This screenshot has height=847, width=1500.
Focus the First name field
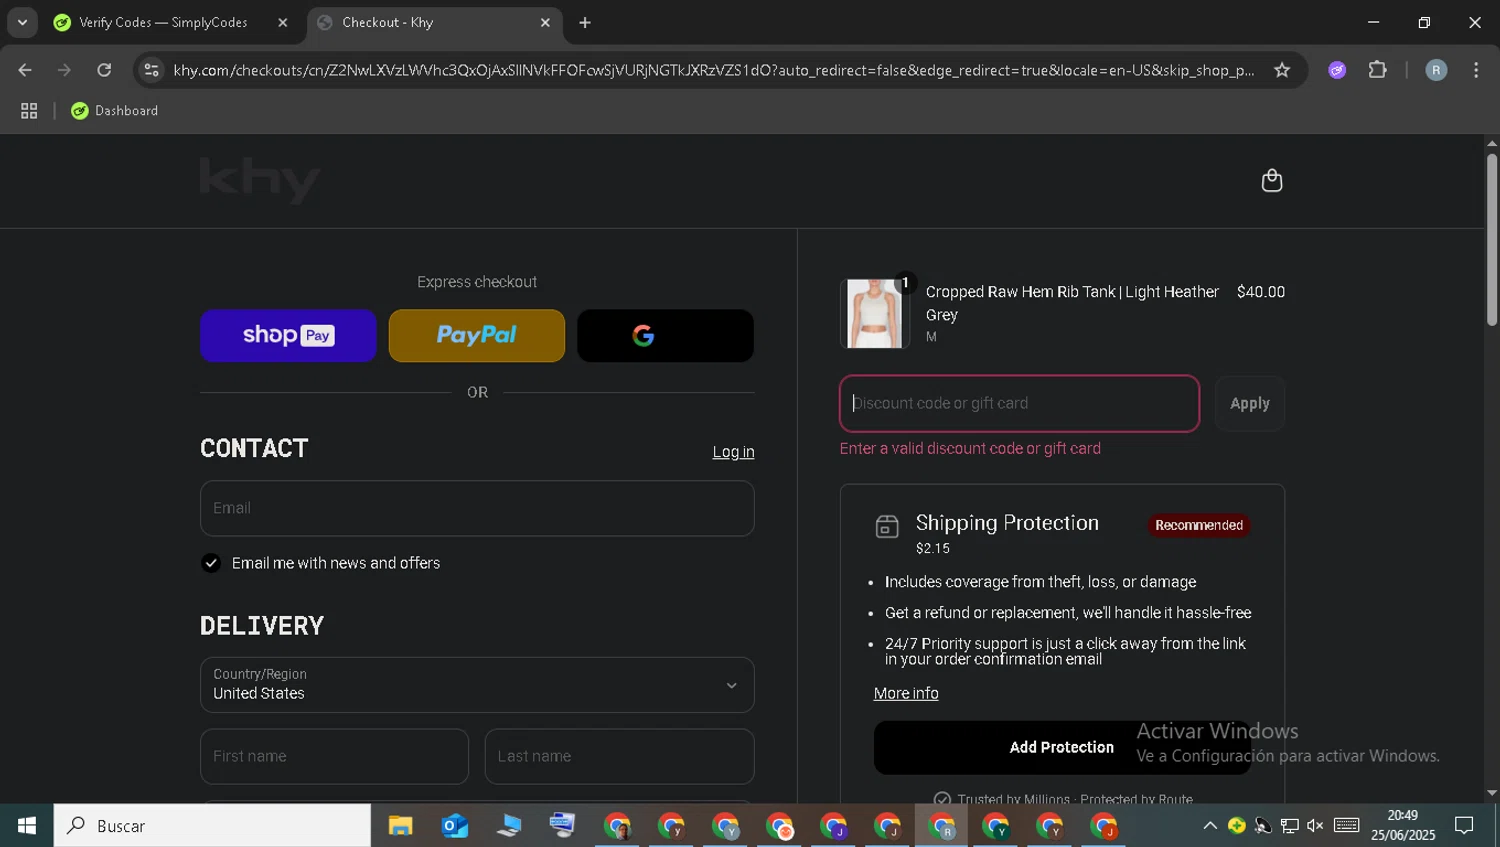pyautogui.click(x=334, y=756)
